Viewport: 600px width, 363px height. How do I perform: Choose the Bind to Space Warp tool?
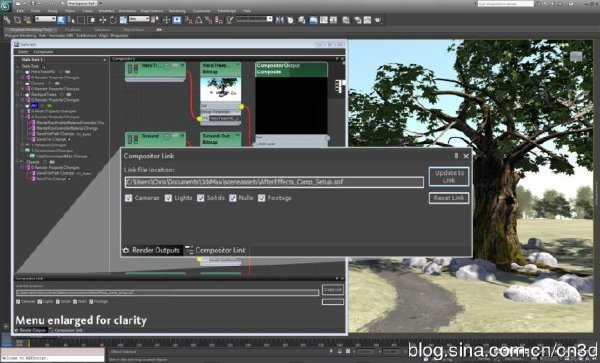pyautogui.click(x=28, y=20)
